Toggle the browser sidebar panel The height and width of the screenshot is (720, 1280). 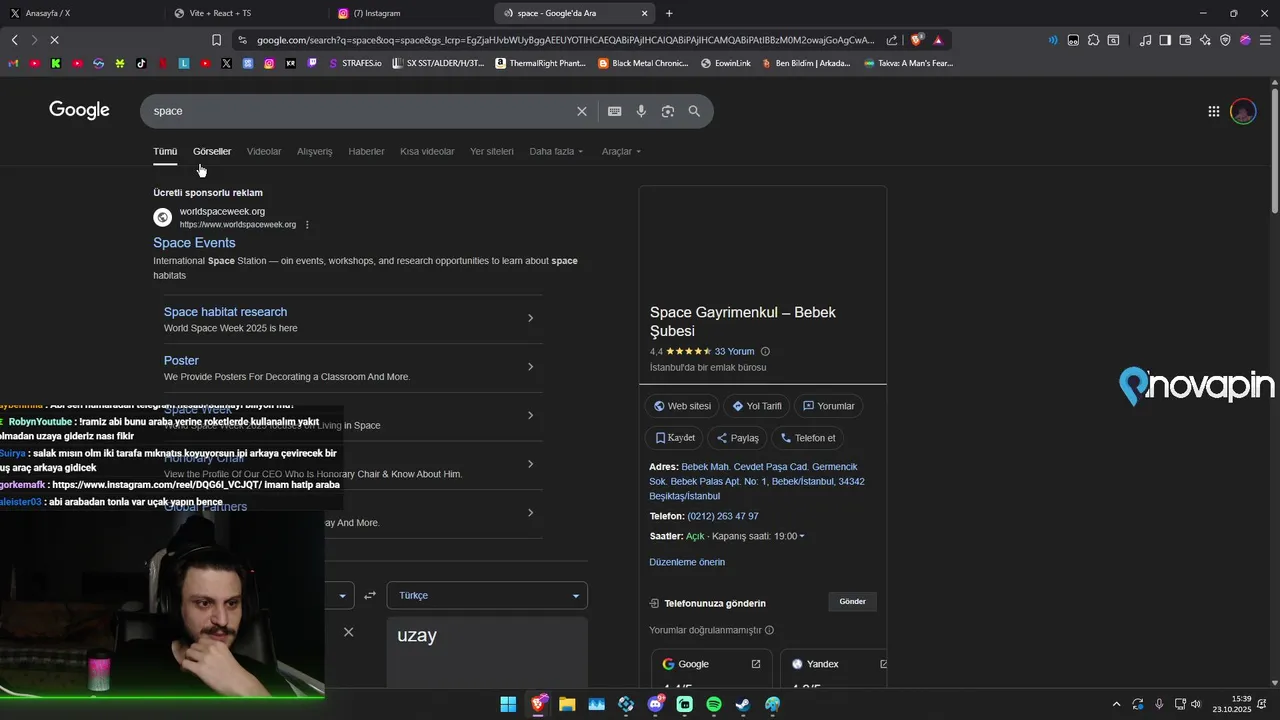(x=1165, y=40)
